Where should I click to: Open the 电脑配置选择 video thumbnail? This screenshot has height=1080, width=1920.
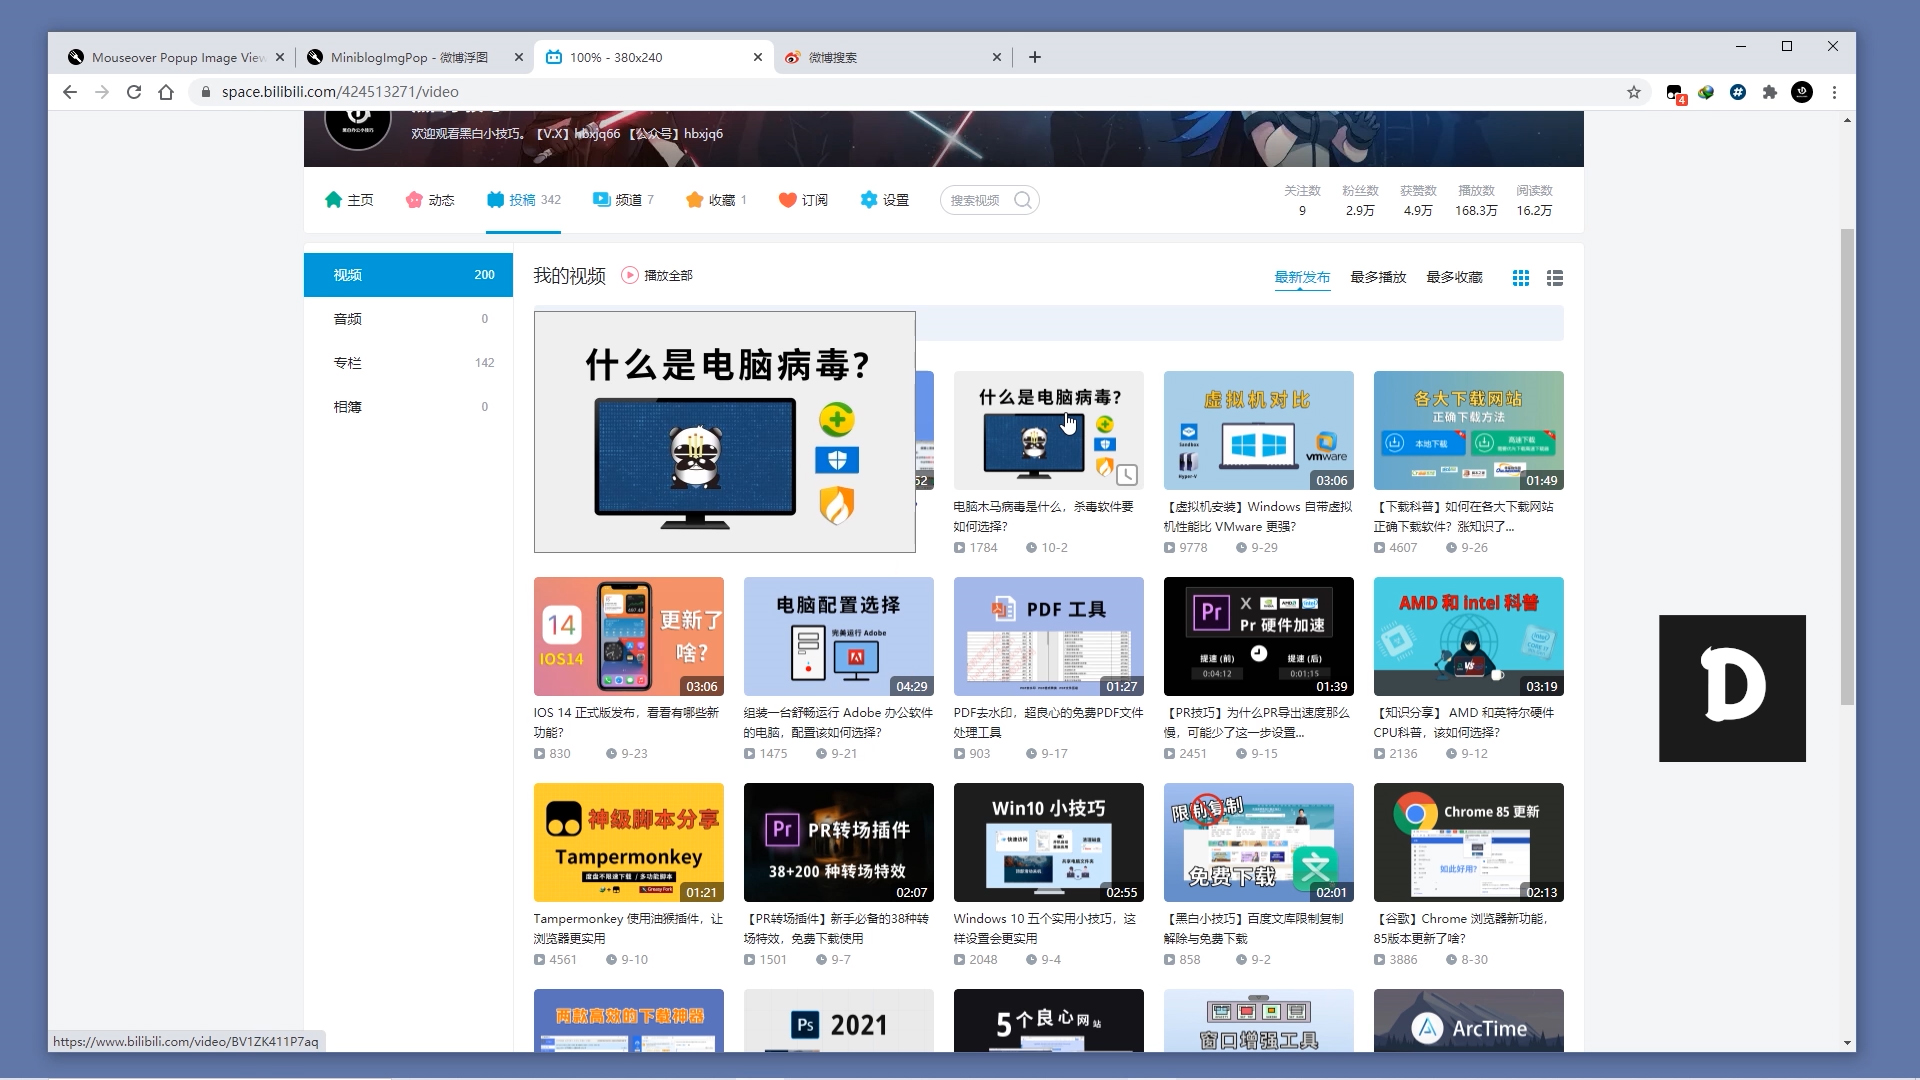click(x=838, y=636)
